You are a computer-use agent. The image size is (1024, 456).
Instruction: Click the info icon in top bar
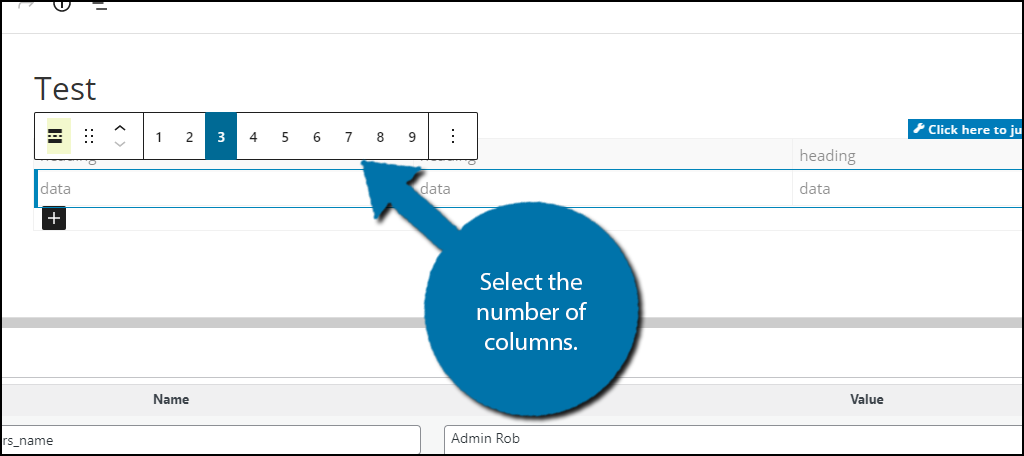click(61, 5)
